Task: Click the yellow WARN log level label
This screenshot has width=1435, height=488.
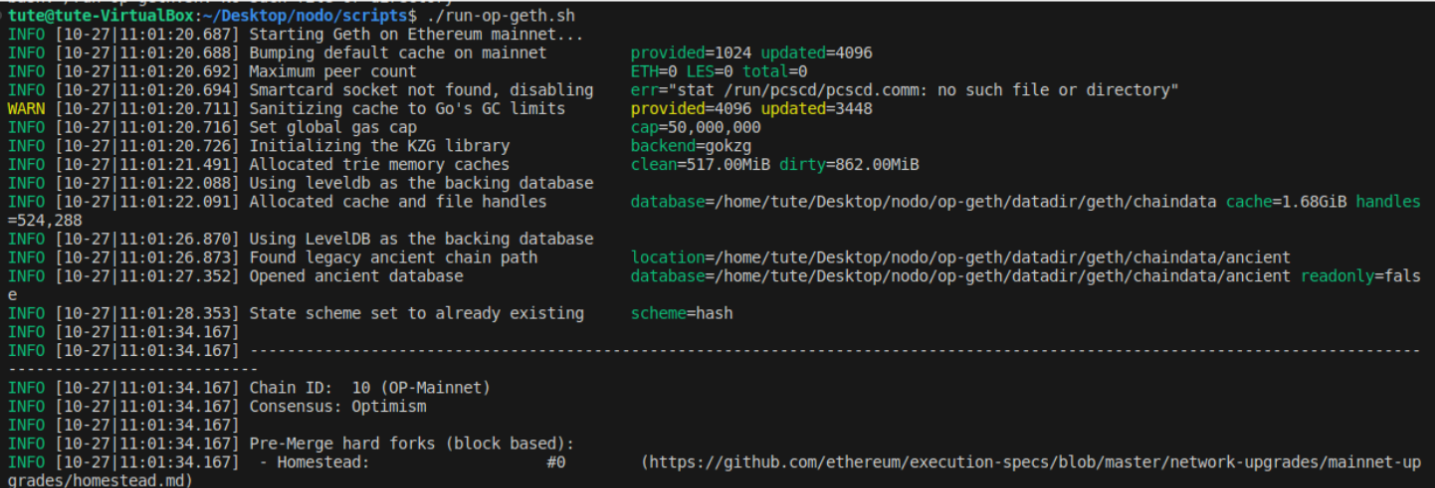Action: [25, 108]
